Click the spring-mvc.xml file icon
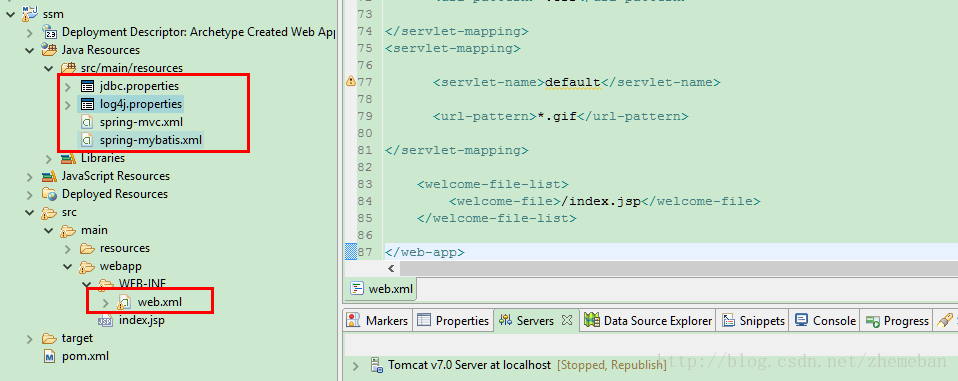Screen dimensions: 958x381 (87, 122)
